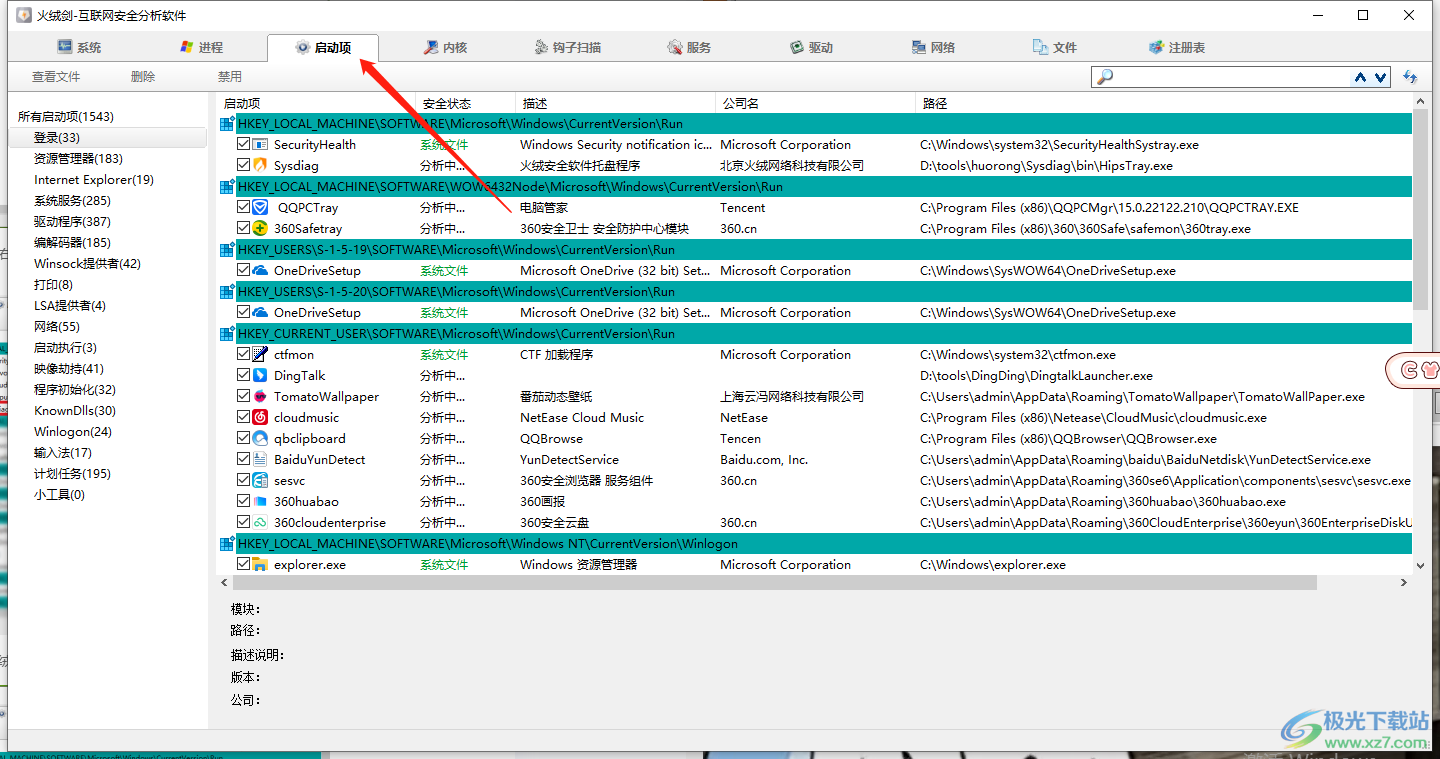The height and width of the screenshot is (759, 1440).
Task: Open the 注册表 tab
Action: point(1177,47)
